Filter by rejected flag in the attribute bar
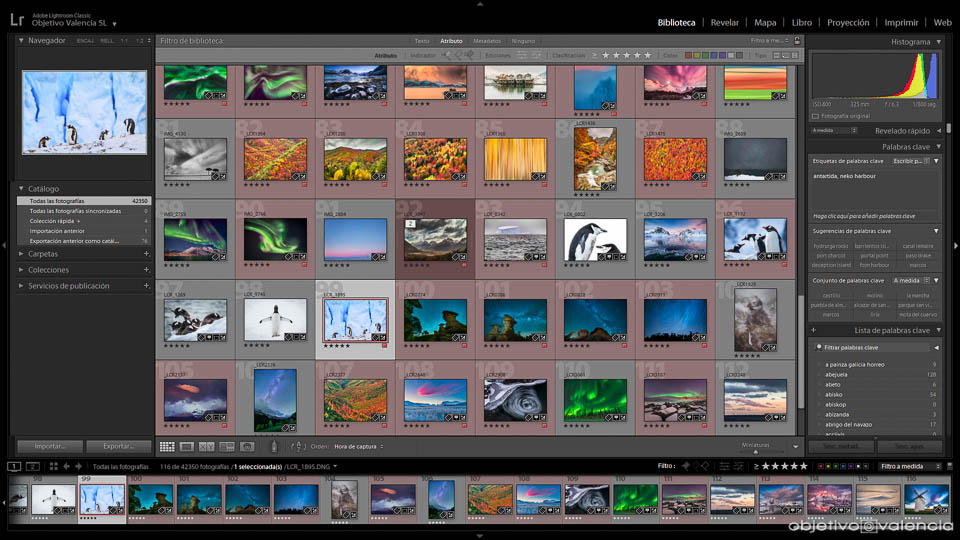Image resolution: width=960 pixels, height=540 pixels. pyautogui.click(x=470, y=55)
